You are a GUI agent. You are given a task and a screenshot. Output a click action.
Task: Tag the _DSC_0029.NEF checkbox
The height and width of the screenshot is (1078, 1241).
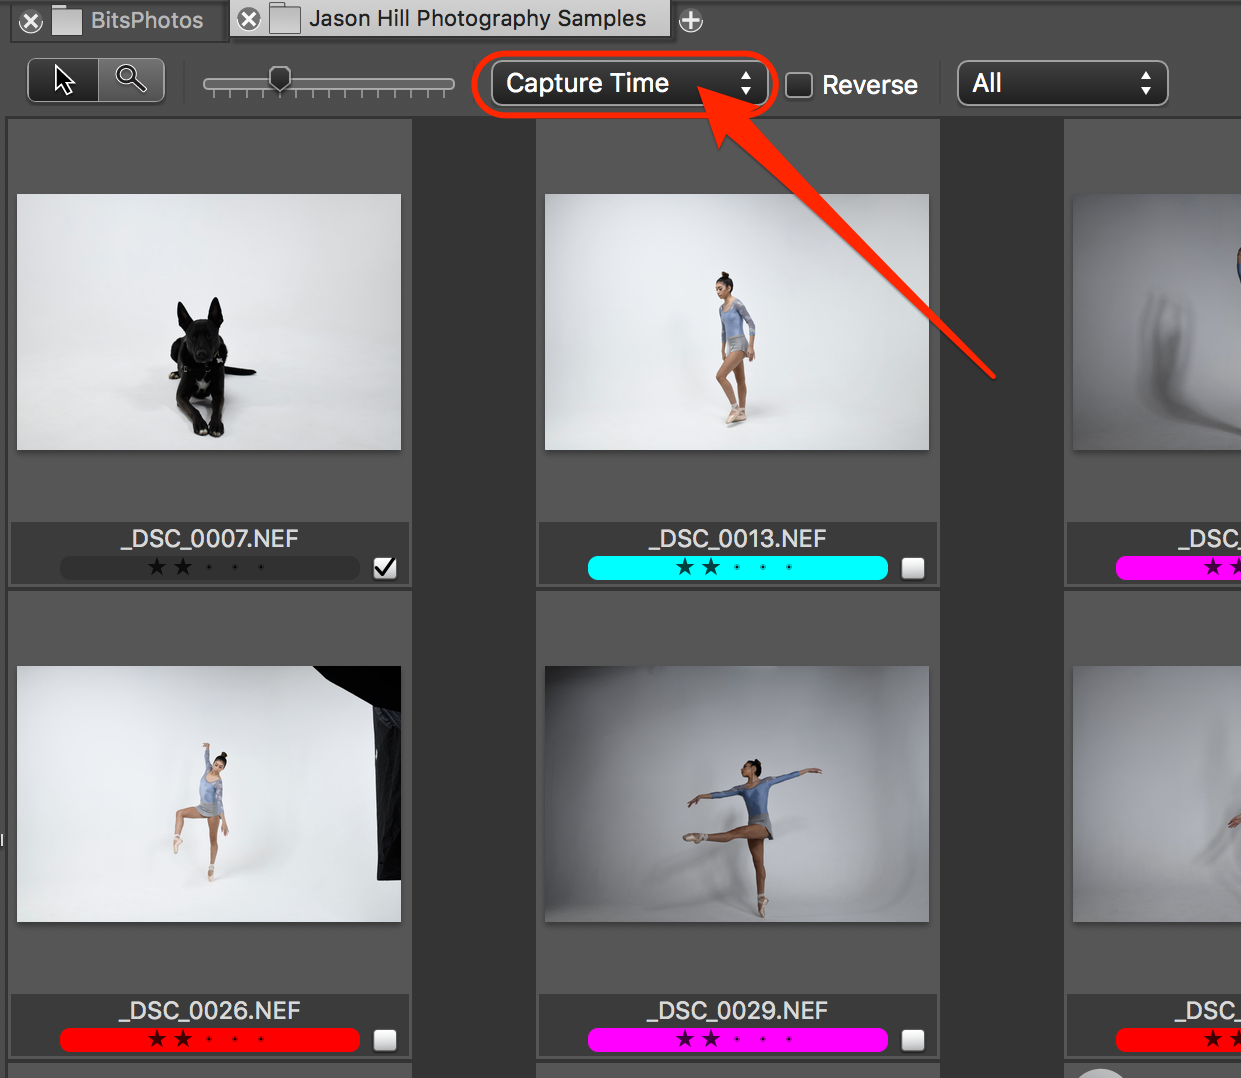pos(913,1040)
